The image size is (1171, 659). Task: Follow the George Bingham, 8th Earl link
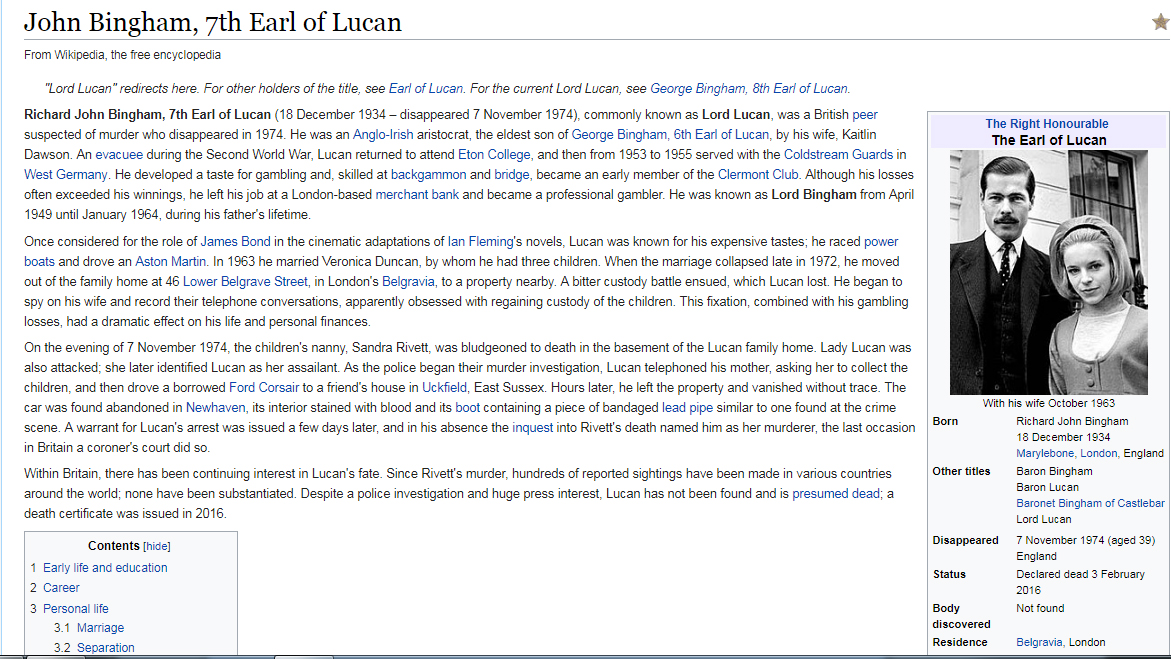(749, 88)
